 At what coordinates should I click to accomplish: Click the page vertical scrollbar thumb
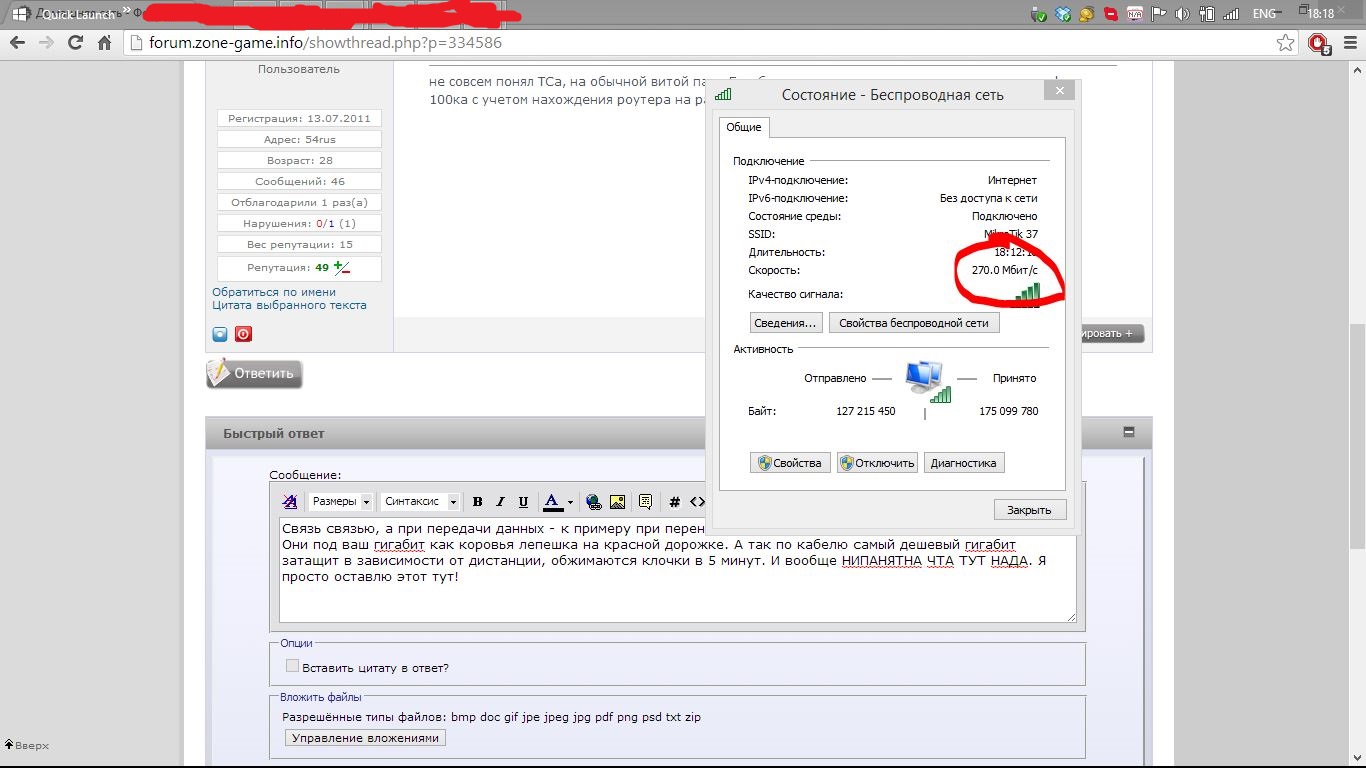click(x=1357, y=435)
